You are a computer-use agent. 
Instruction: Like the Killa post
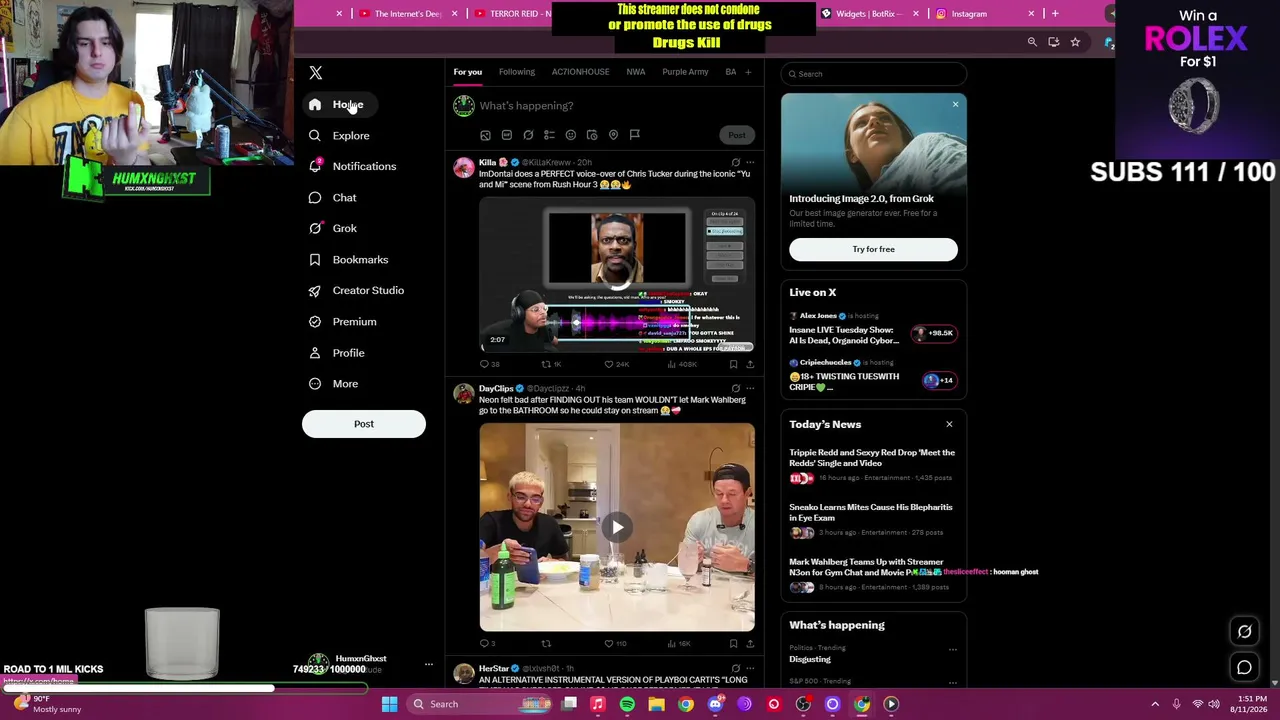click(616, 364)
